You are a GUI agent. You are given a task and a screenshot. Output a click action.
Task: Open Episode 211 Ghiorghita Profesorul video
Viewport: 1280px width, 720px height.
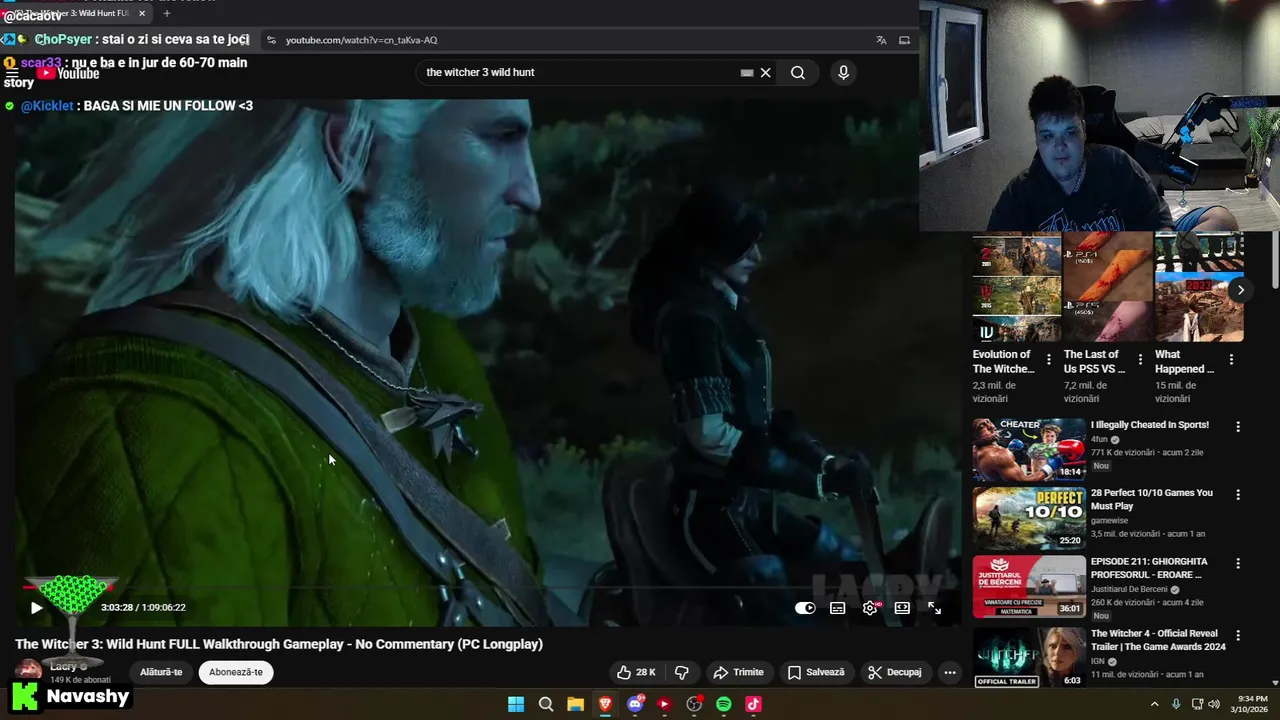[x=1029, y=587]
